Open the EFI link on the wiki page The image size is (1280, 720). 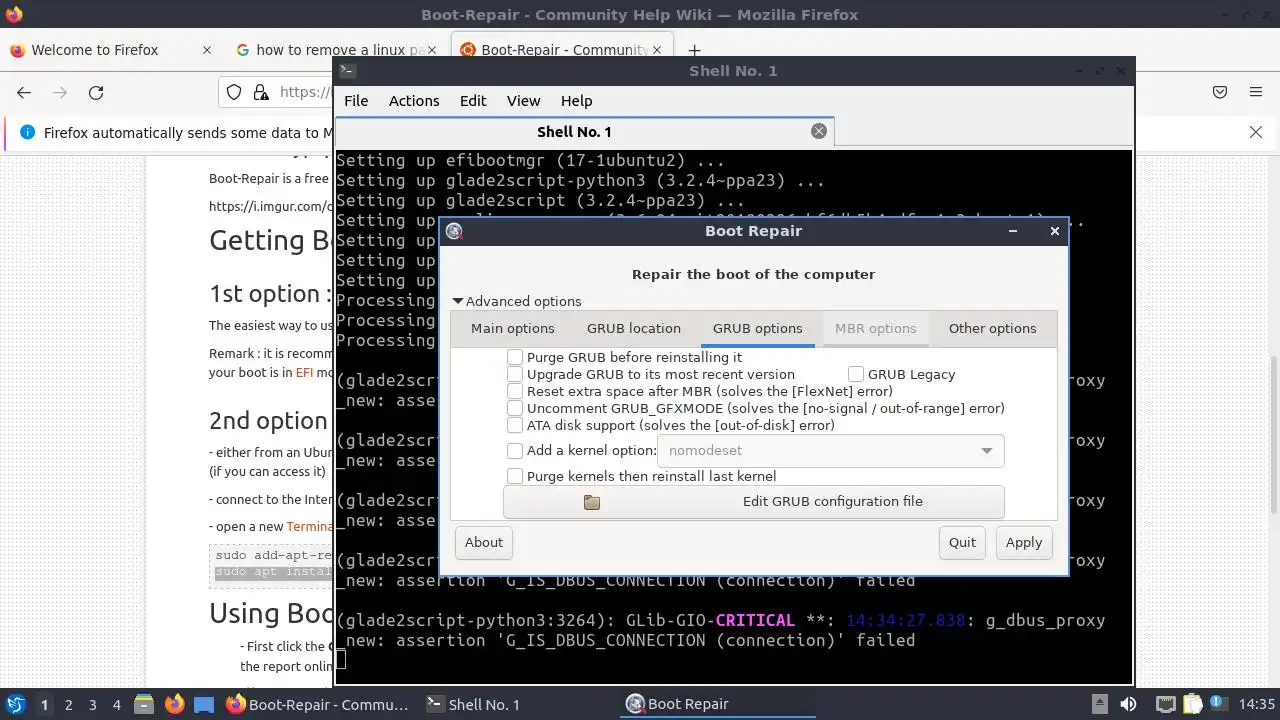[304, 372]
